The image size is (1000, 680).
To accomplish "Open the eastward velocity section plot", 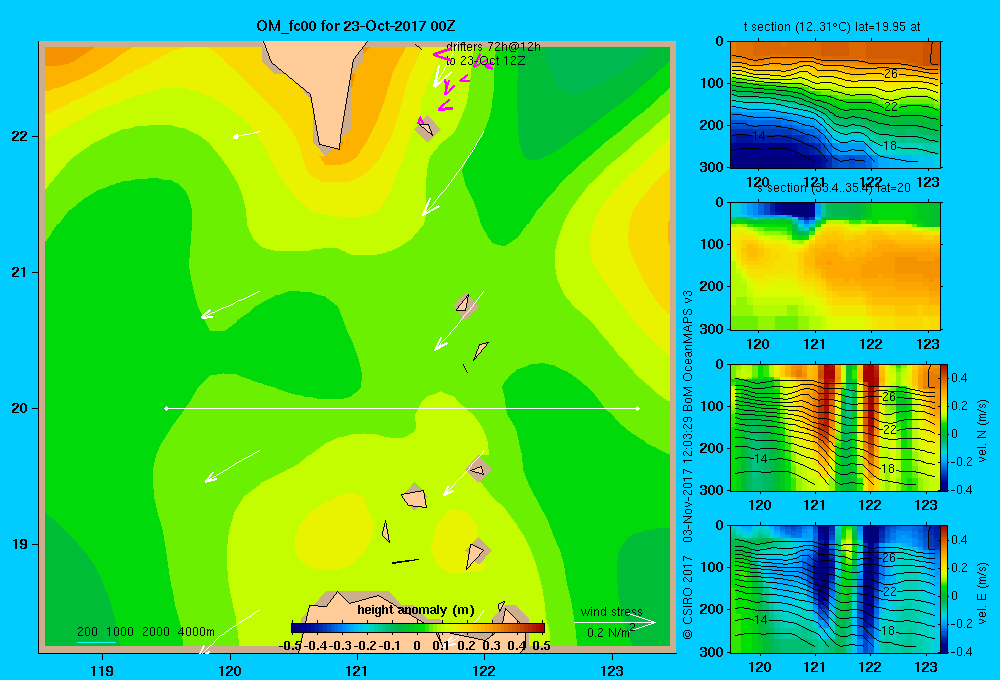I will click(835, 589).
